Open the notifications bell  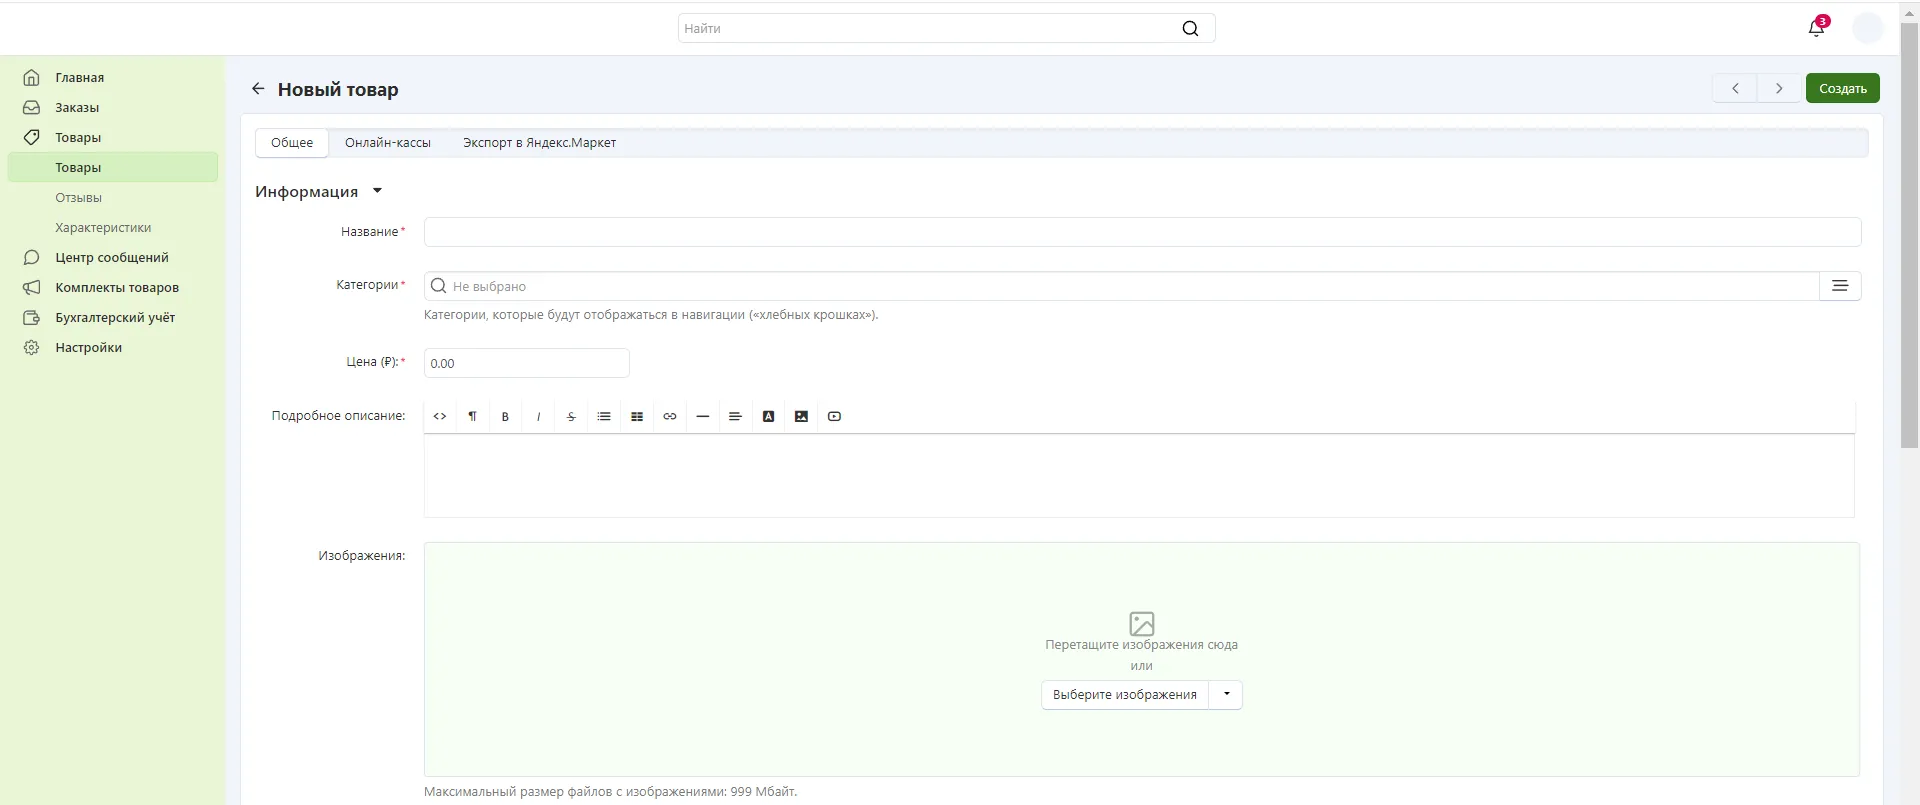pyautogui.click(x=1816, y=28)
